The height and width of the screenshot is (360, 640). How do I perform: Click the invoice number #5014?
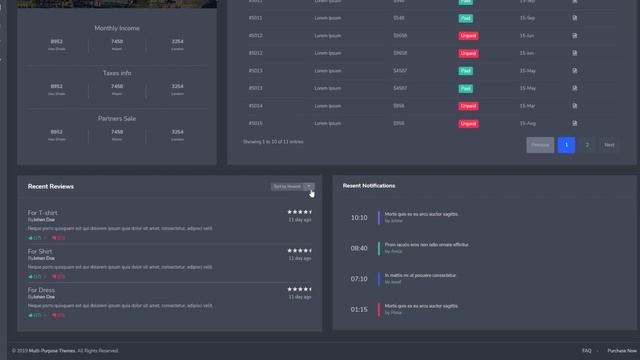[256, 106]
